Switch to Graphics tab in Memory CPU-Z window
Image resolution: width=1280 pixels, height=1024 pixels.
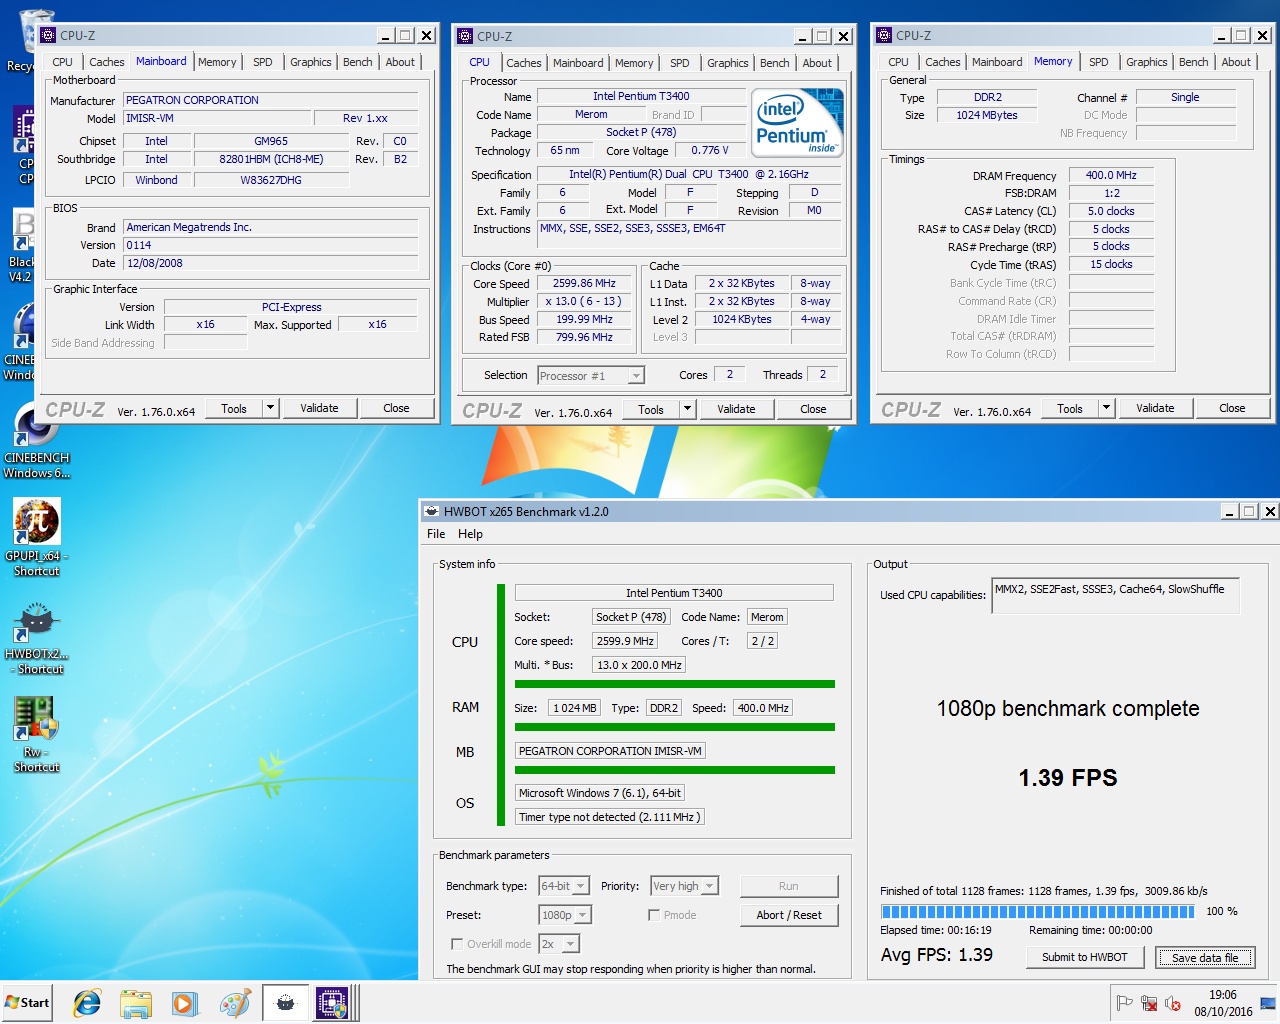point(1146,62)
